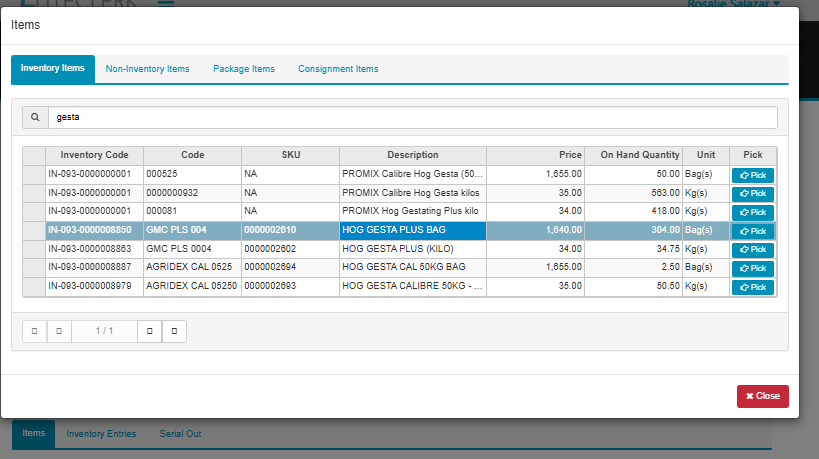Sort by Unit column header
Image resolution: width=819 pixels, height=459 pixels.
point(706,155)
